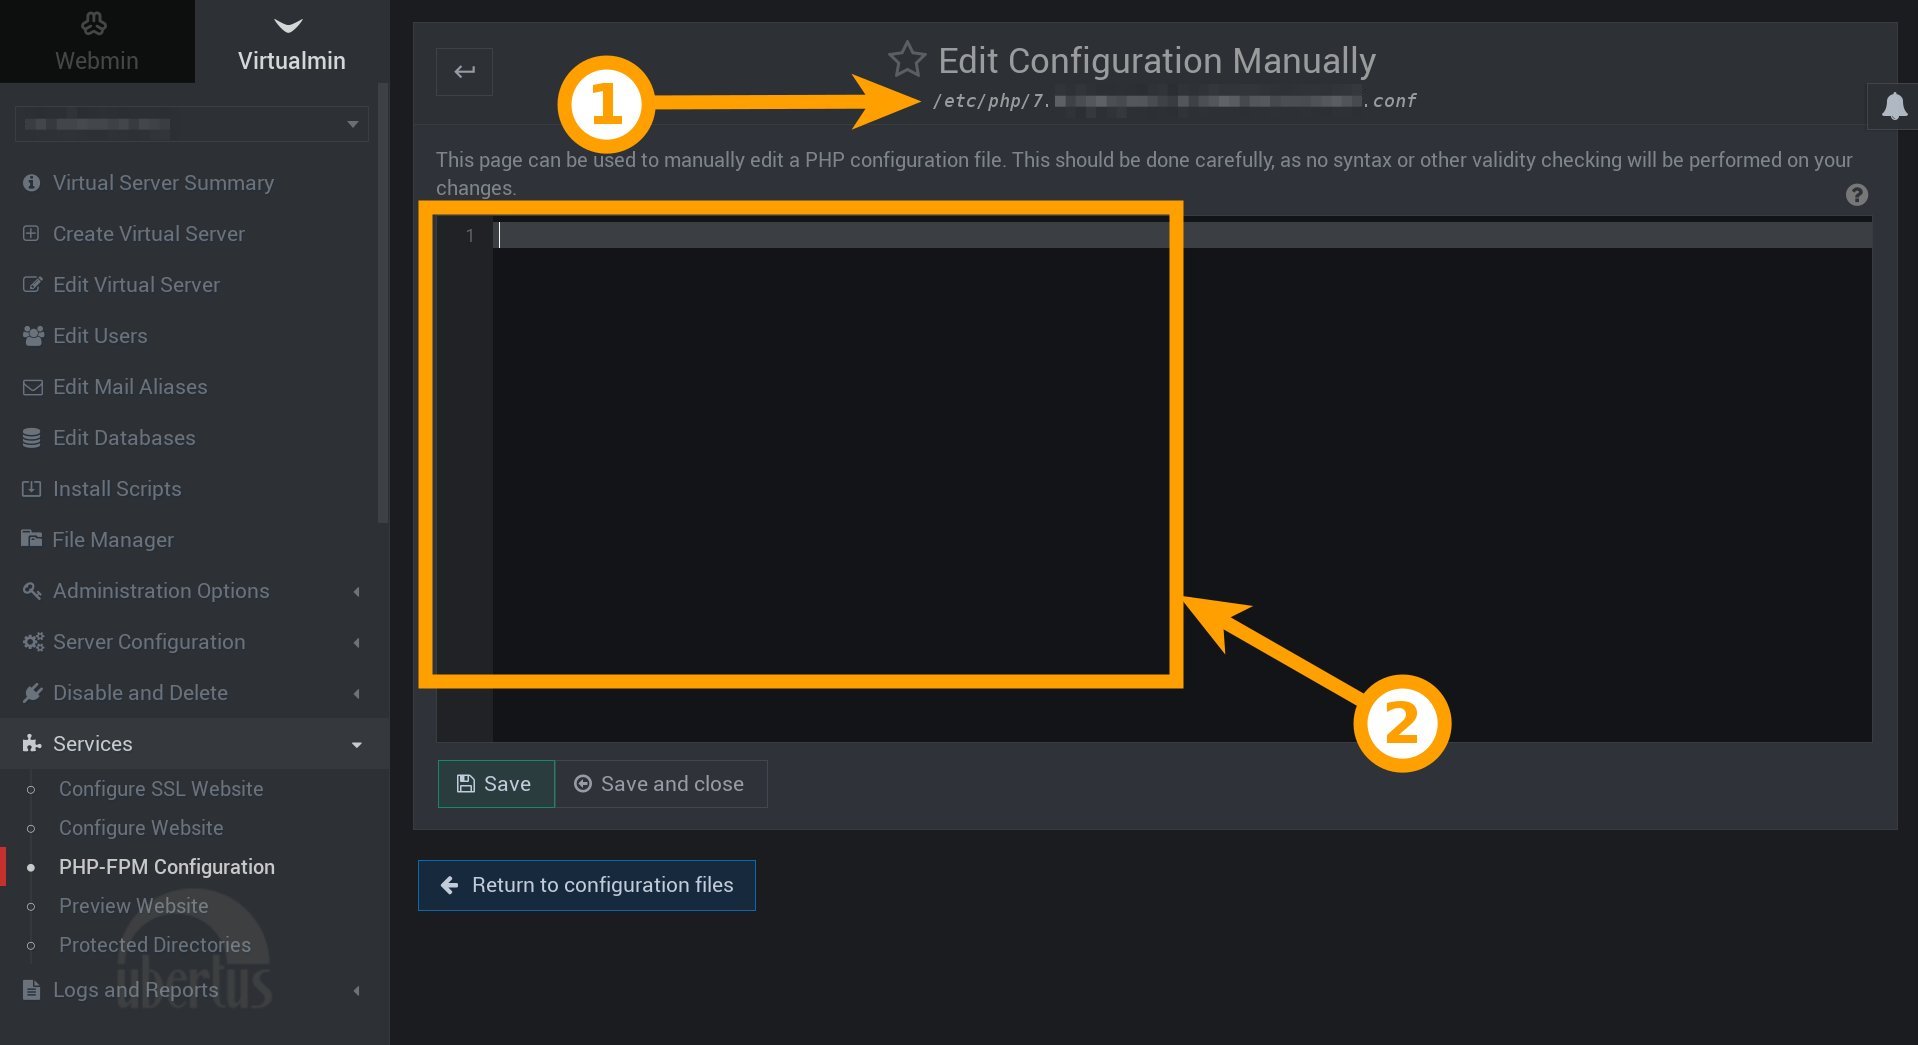Image resolution: width=1918 pixels, height=1045 pixels.
Task: Toggle the favorite star next to page title
Action: tap(905, 59)
